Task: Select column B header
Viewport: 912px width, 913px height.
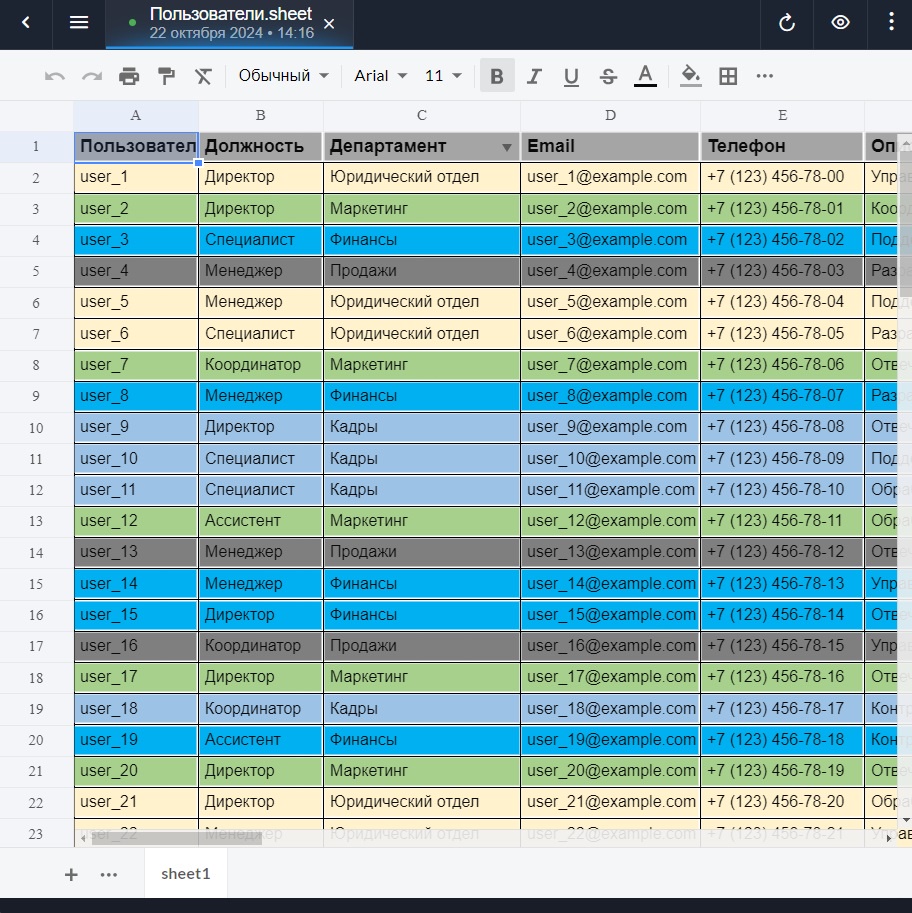Action: (x=260, y=115)
